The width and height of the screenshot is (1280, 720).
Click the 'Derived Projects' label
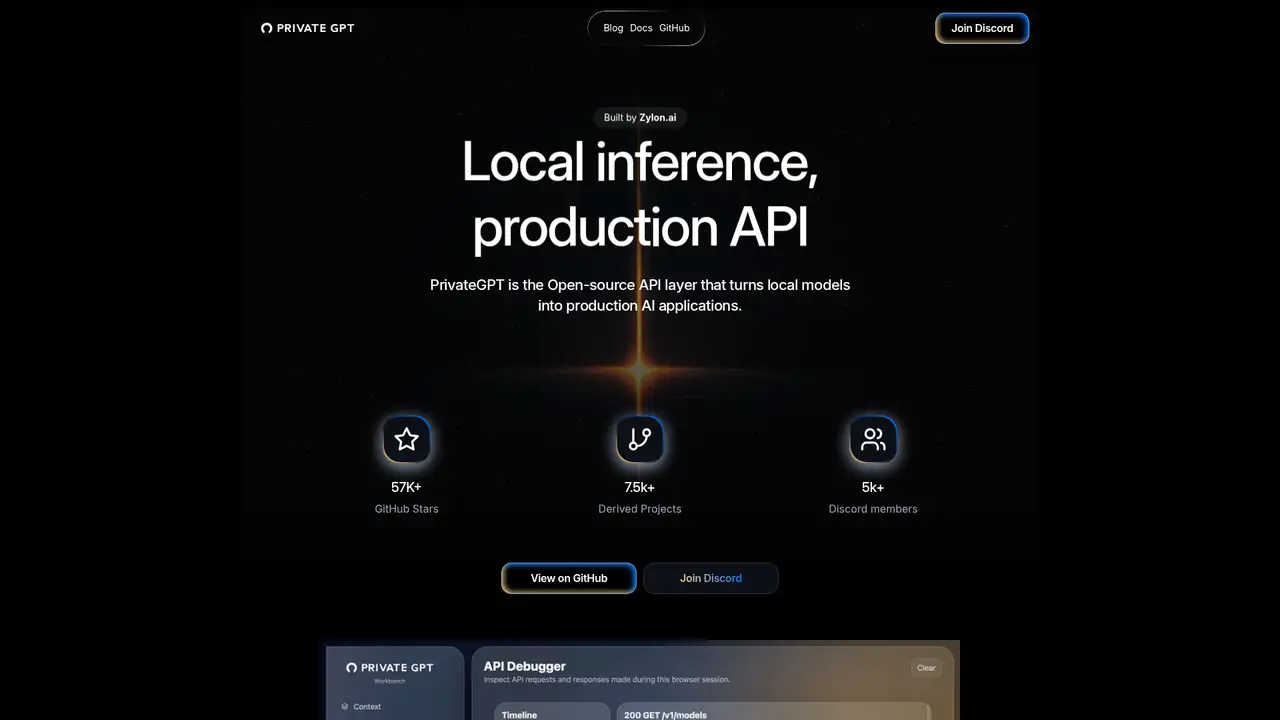click(640, 509)
